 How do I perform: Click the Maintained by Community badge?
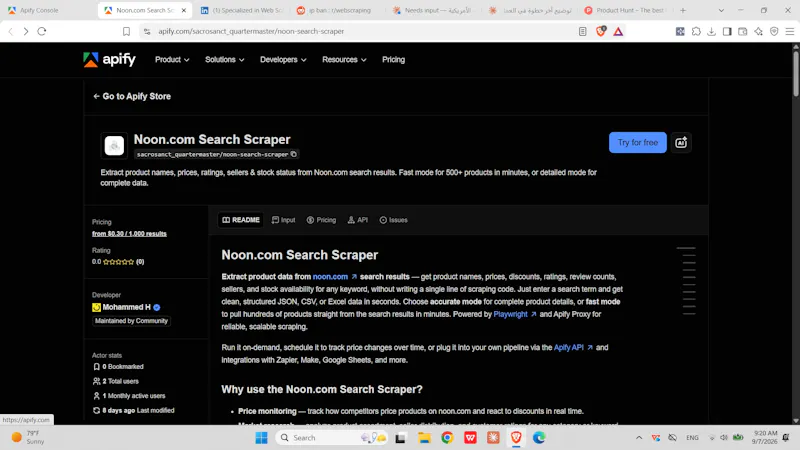point(131,321)
